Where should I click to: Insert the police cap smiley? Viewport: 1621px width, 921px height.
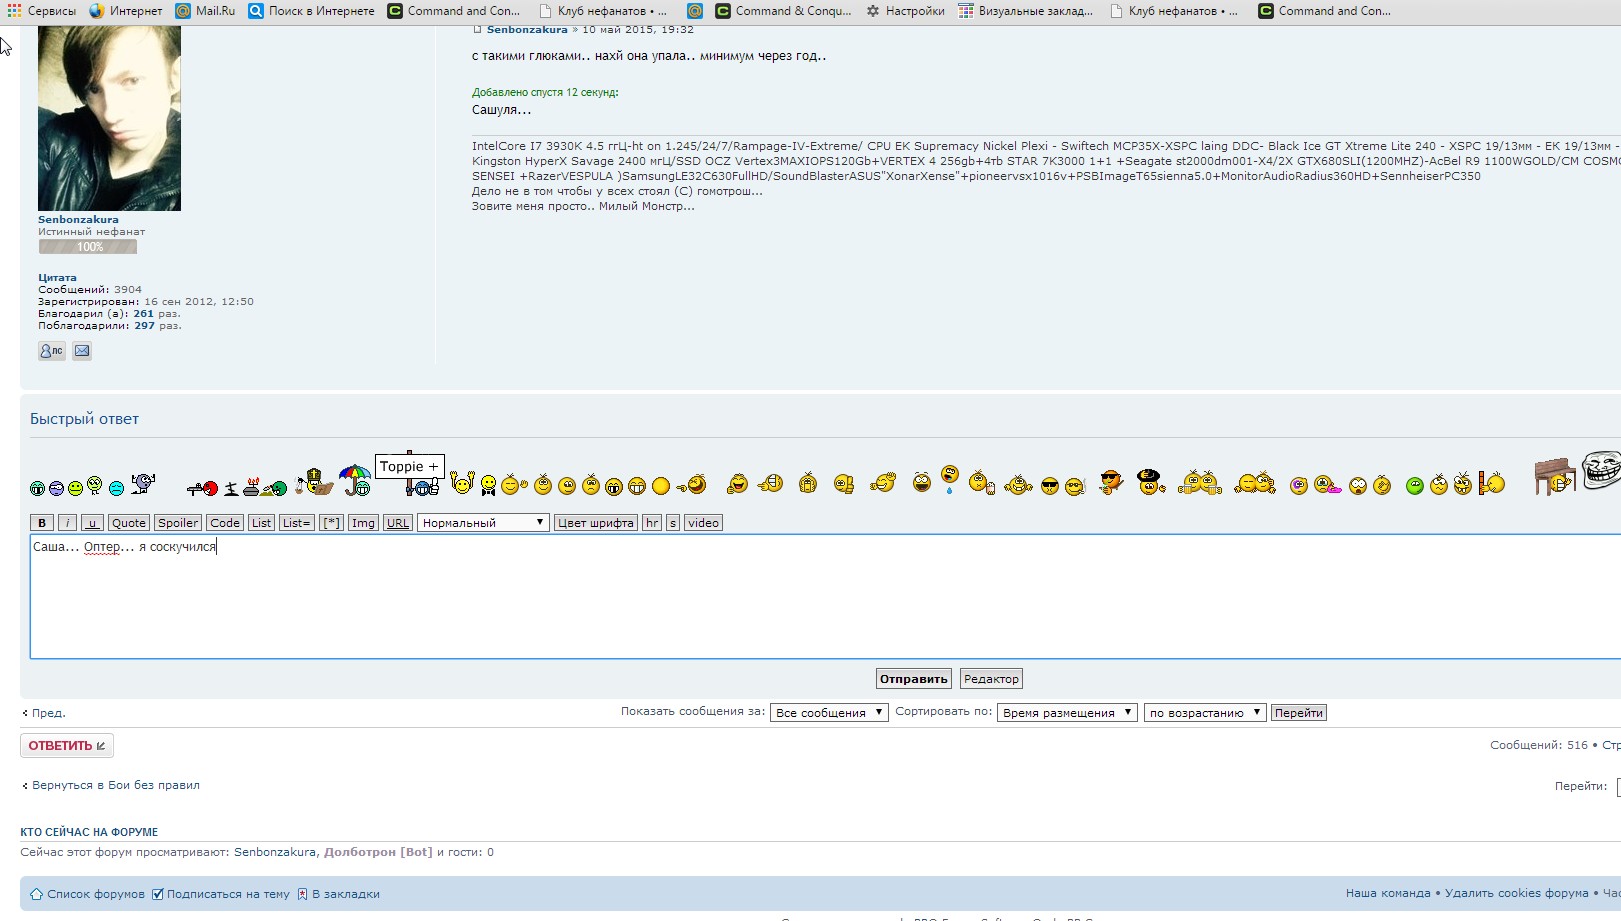1150,481
